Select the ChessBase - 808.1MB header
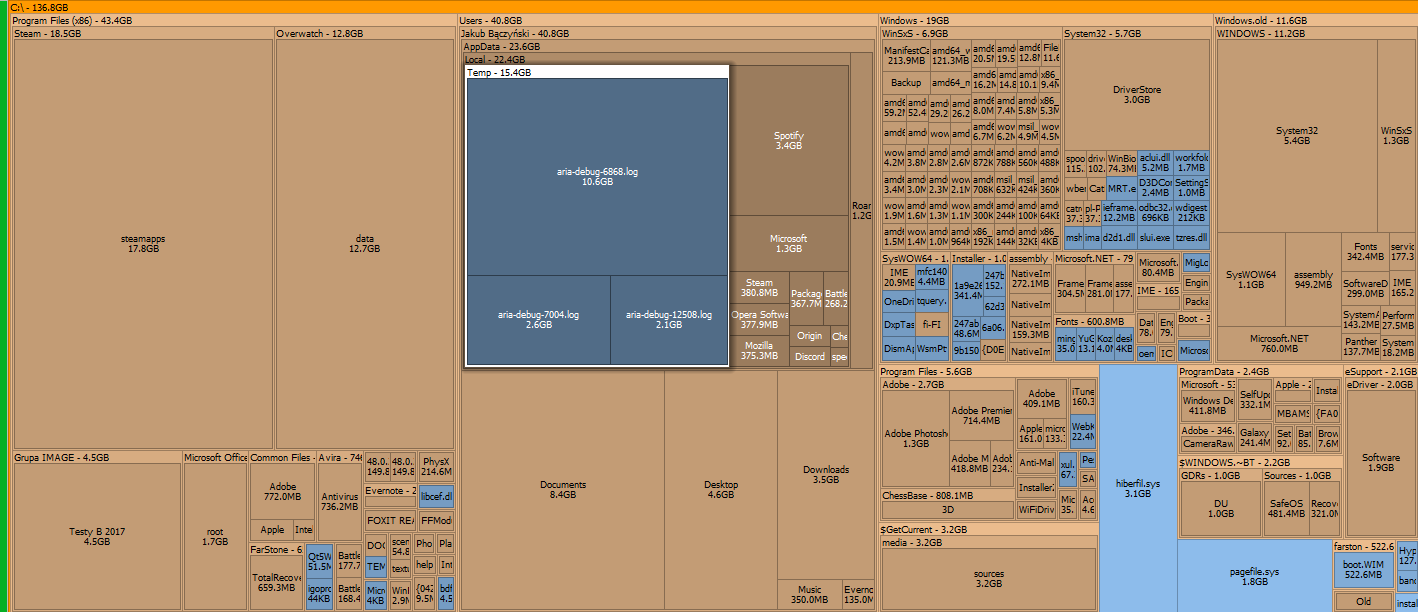 948,495
